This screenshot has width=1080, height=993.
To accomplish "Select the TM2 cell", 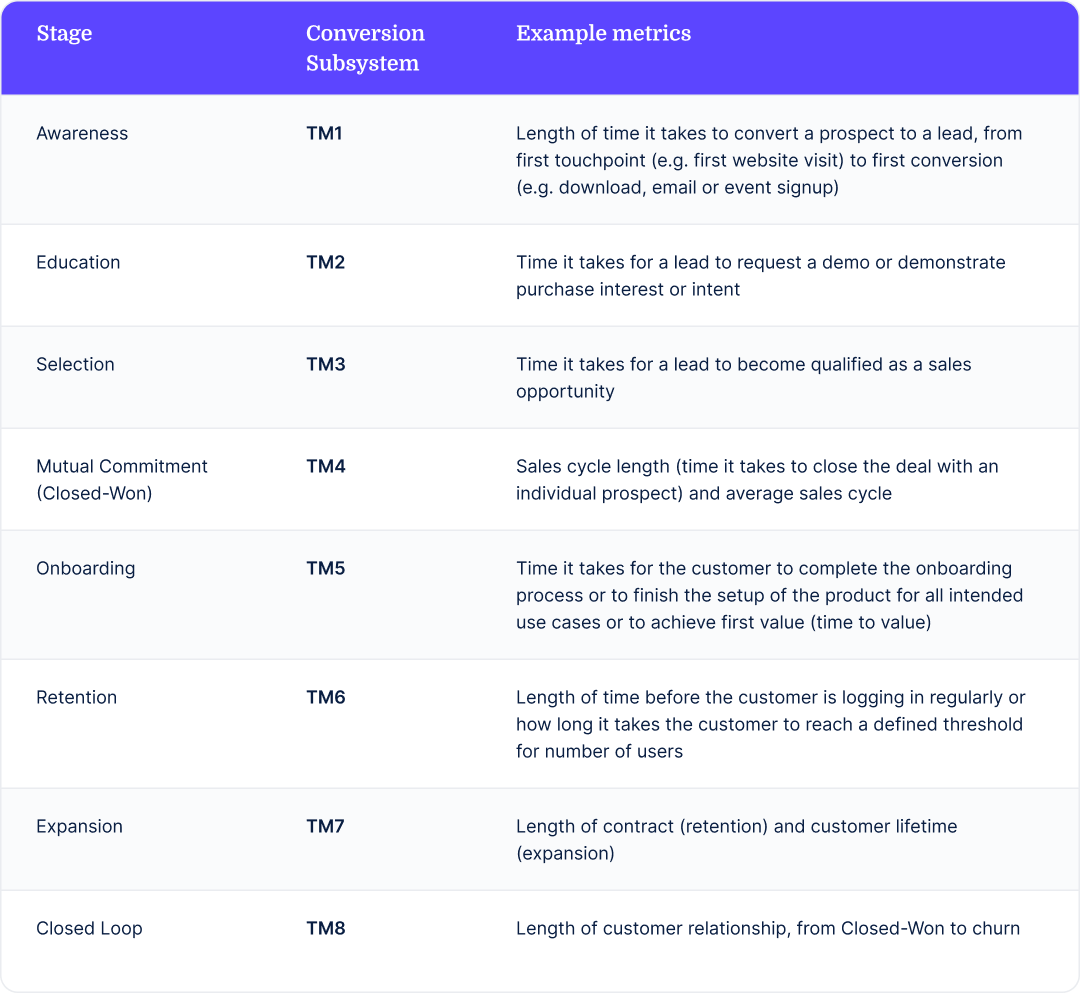I will pyautogui.click(x=326, y=262).
